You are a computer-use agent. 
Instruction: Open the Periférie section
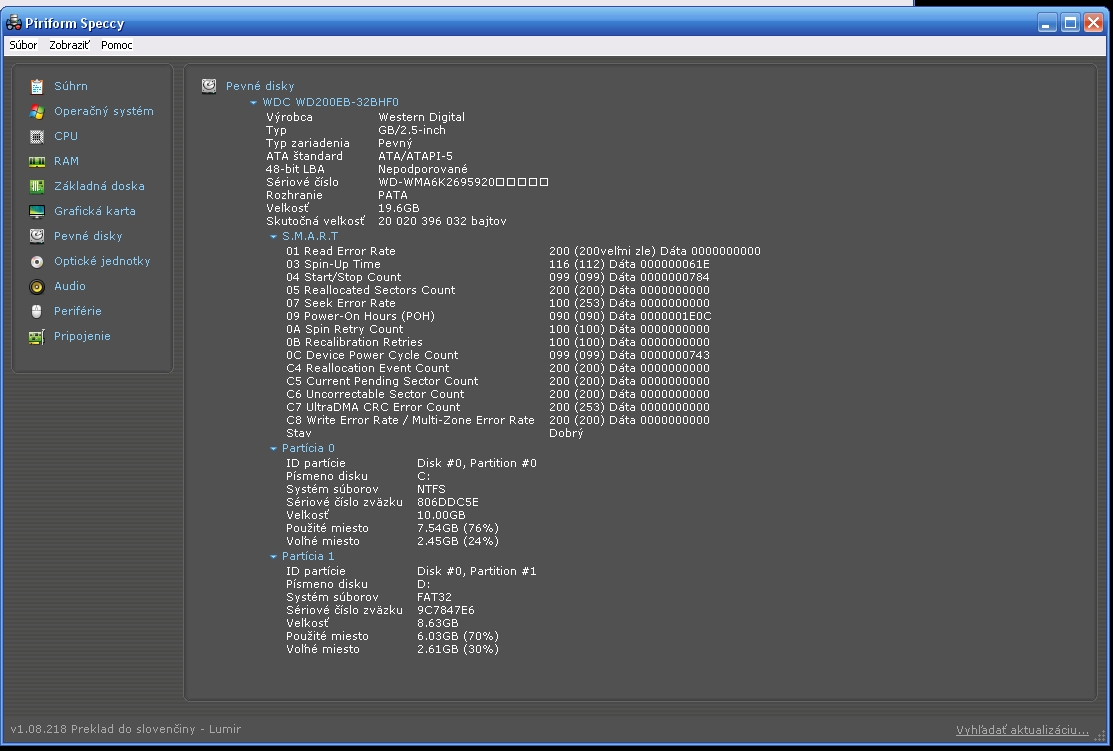(x=77, y=311)
